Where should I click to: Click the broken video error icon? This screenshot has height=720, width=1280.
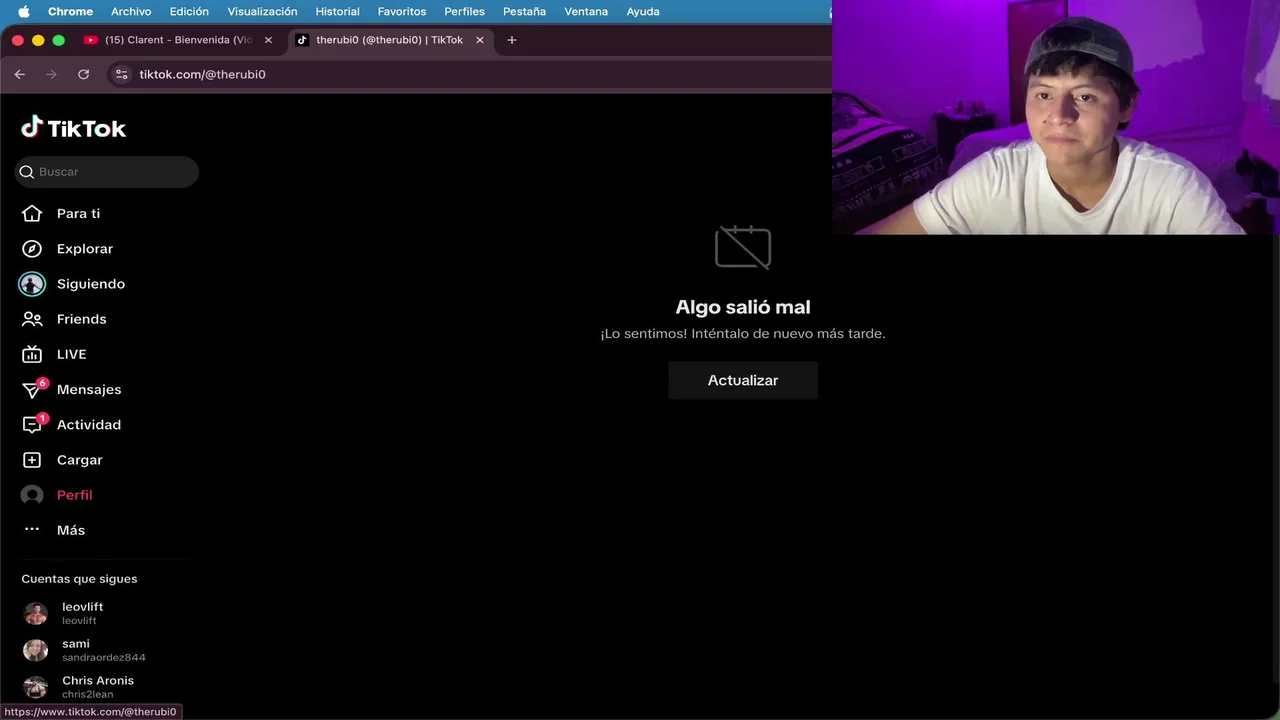pos(743,247)
